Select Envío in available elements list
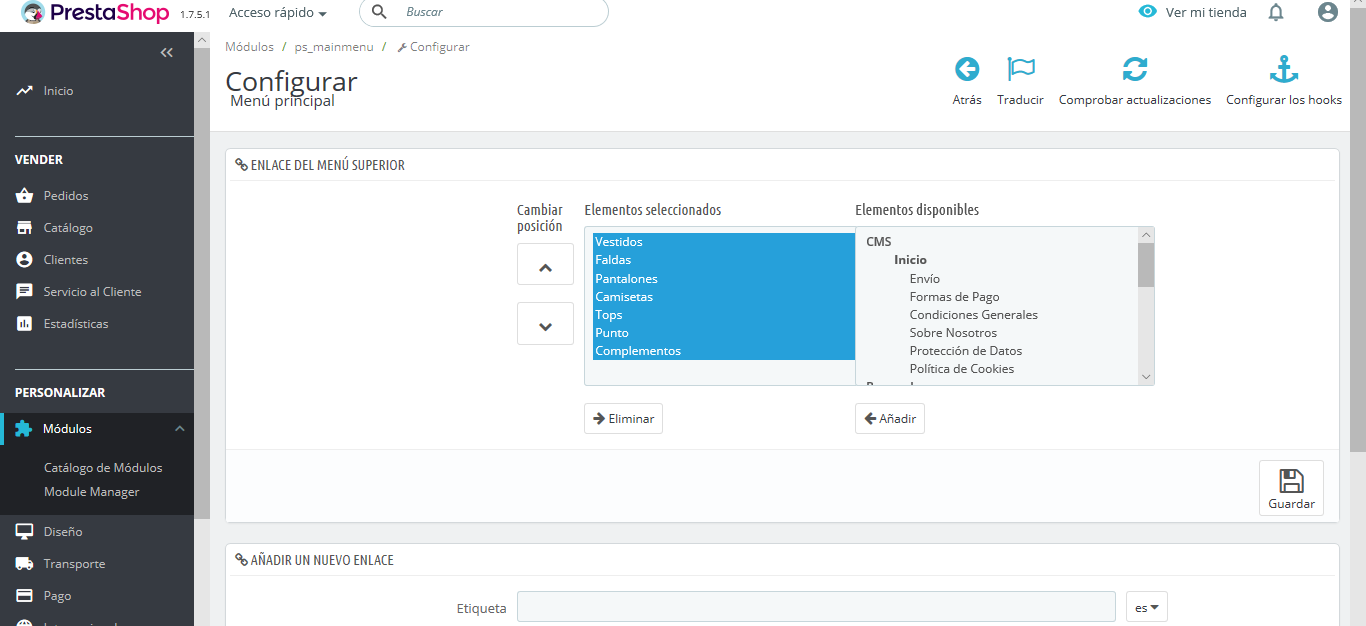Screen dimensions: 1366x626 click(x=924, y=279)
